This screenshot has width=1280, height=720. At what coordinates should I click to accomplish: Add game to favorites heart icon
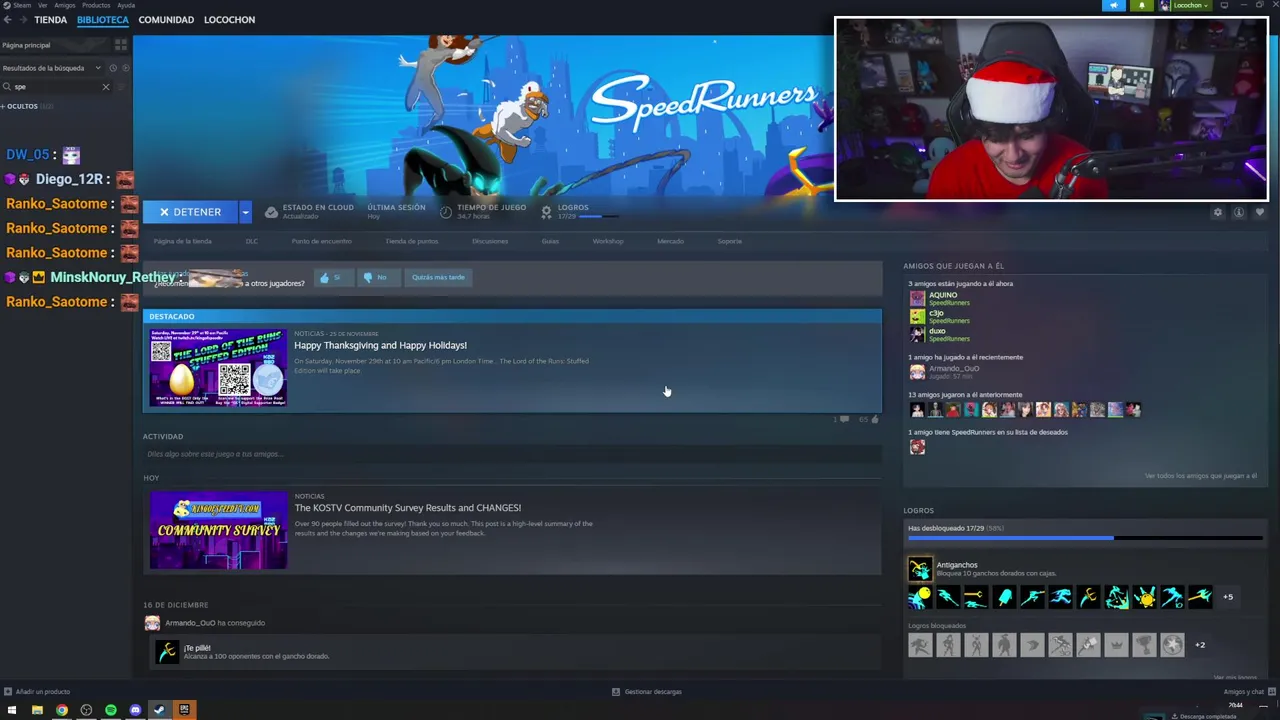click(x=1260, y=212)
